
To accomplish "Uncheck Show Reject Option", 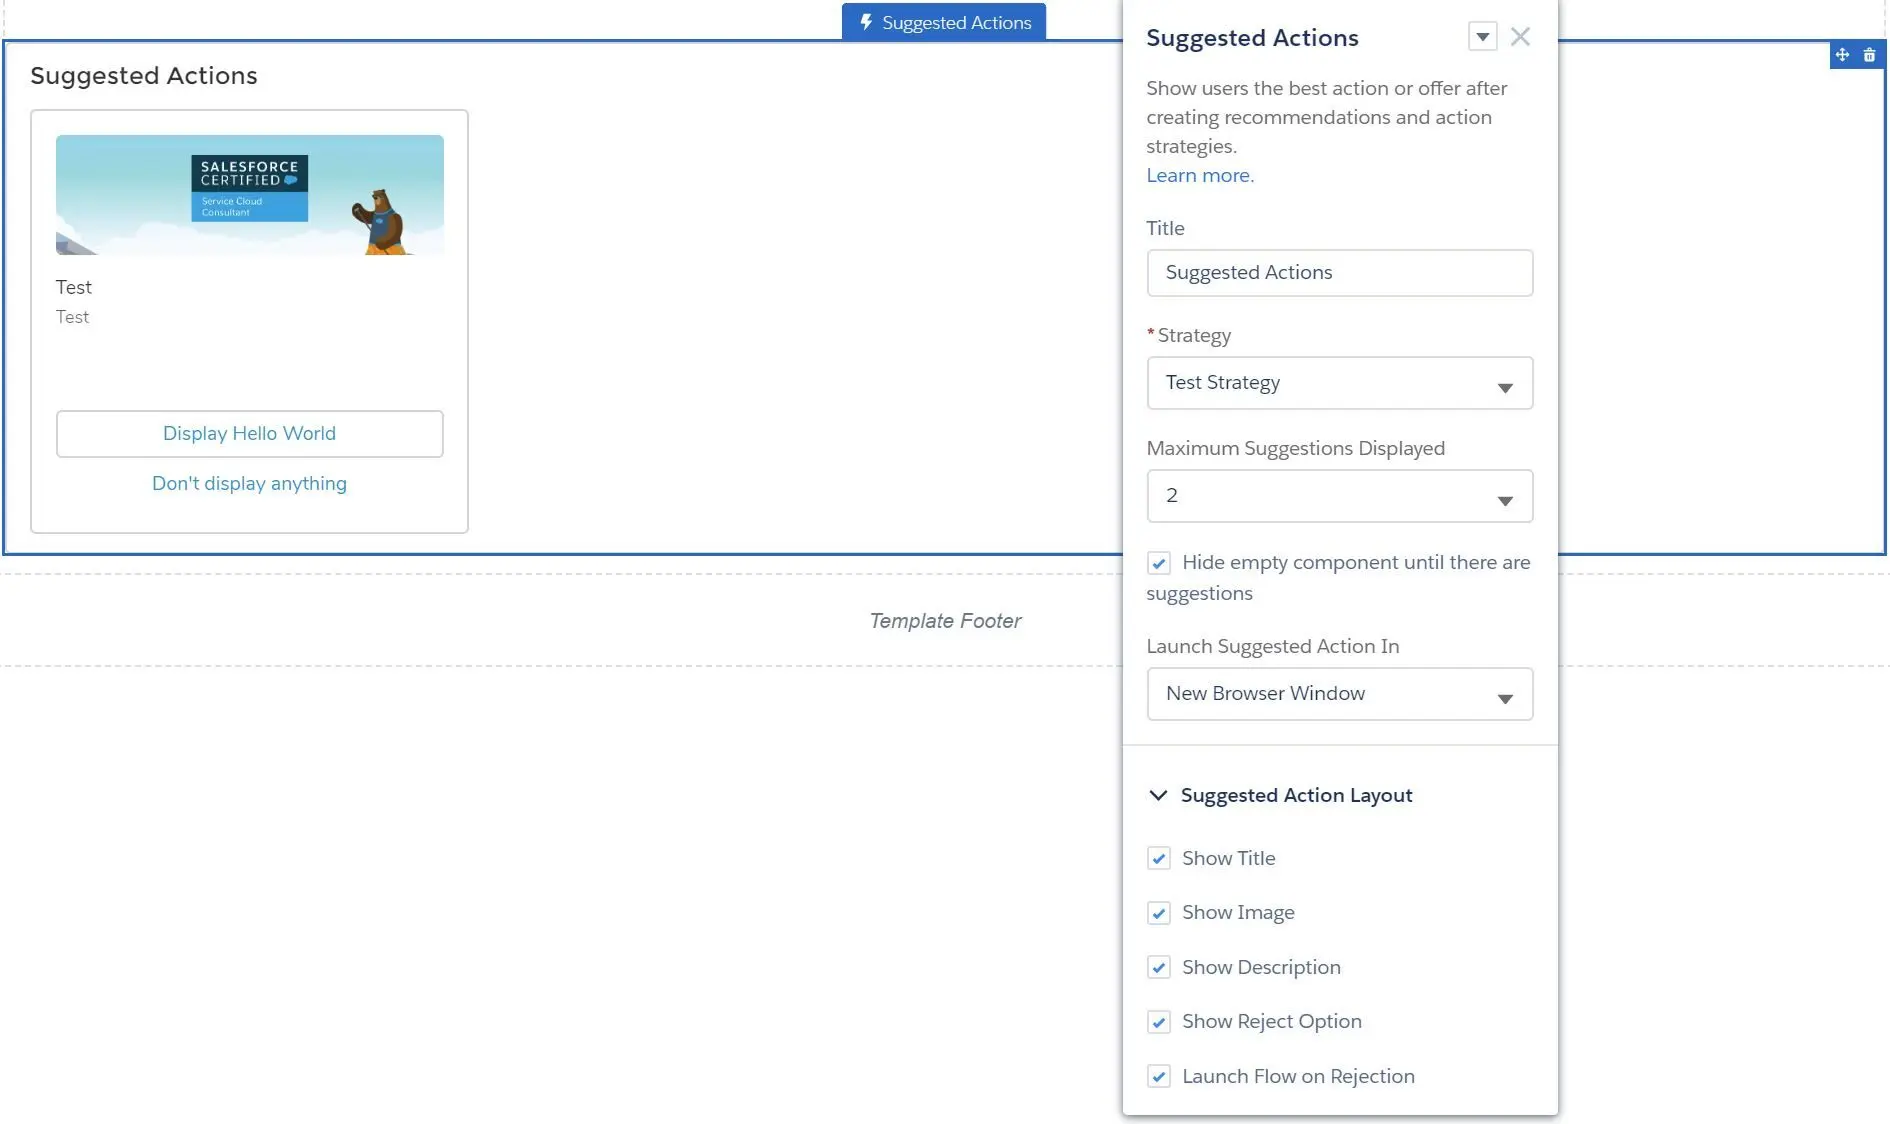I will (x=1158, y=1022).
